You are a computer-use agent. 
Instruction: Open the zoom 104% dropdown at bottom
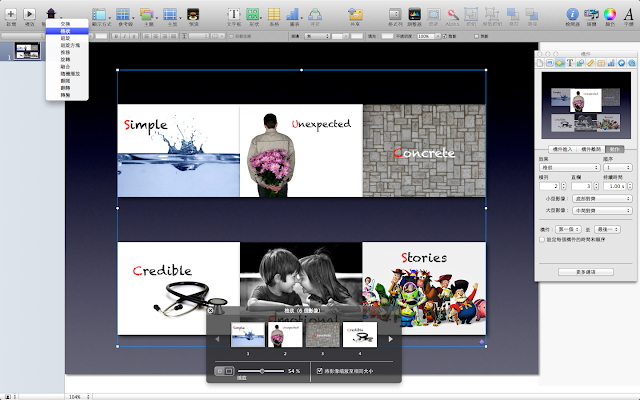pyautogui.click(x=79, y=396)
